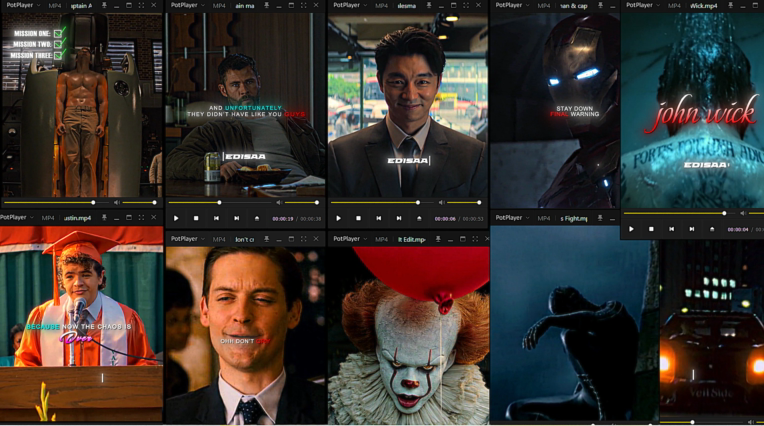Mute the volume in the 'ptain A' window

pos(117,202)
